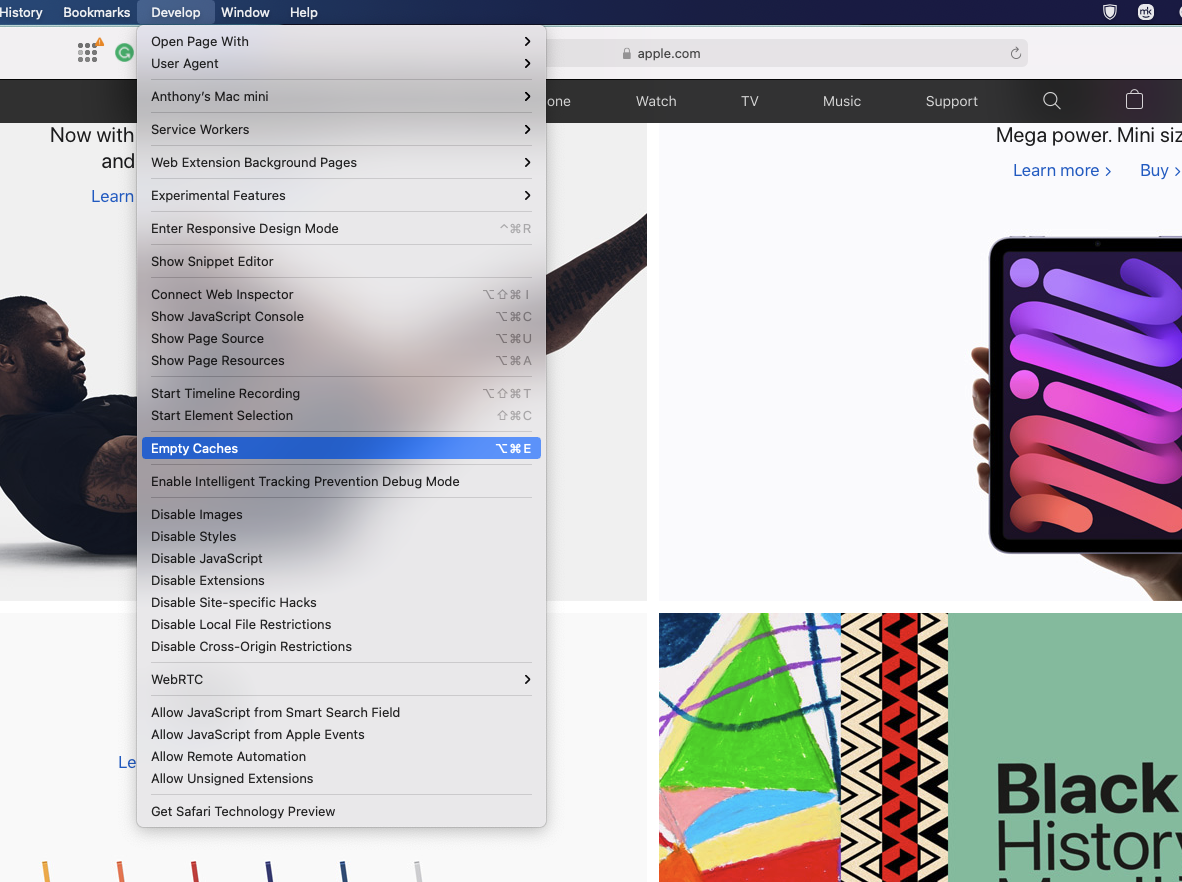Choose Show Page Resources
This screenshot has width=1182, height=882.
pos(341,360)
